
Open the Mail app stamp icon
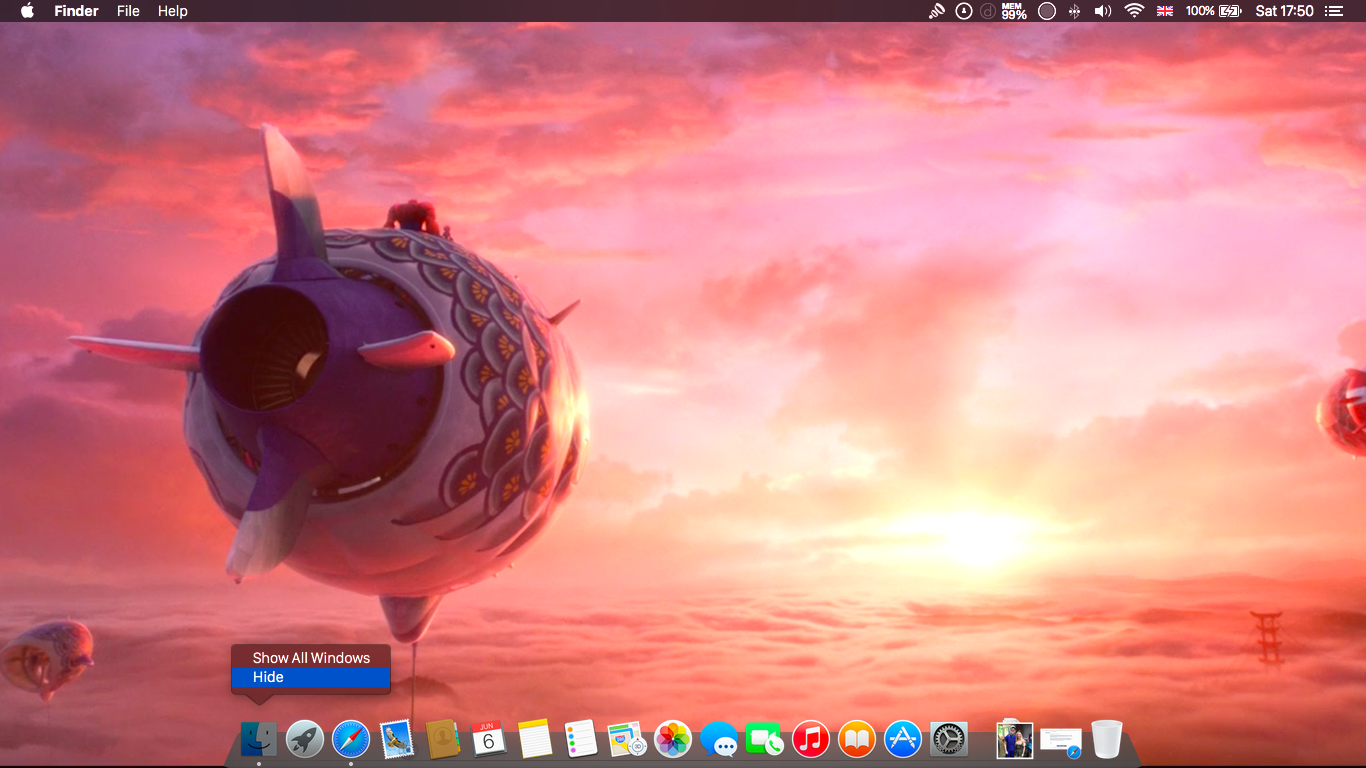[397, 740]
